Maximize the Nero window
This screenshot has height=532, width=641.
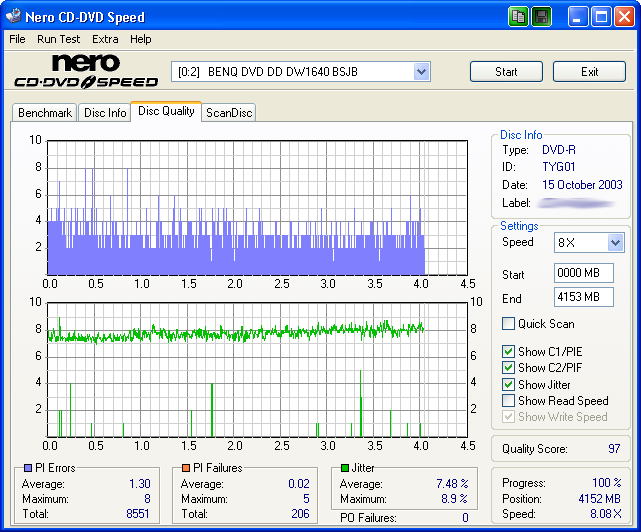pos(601,17)
